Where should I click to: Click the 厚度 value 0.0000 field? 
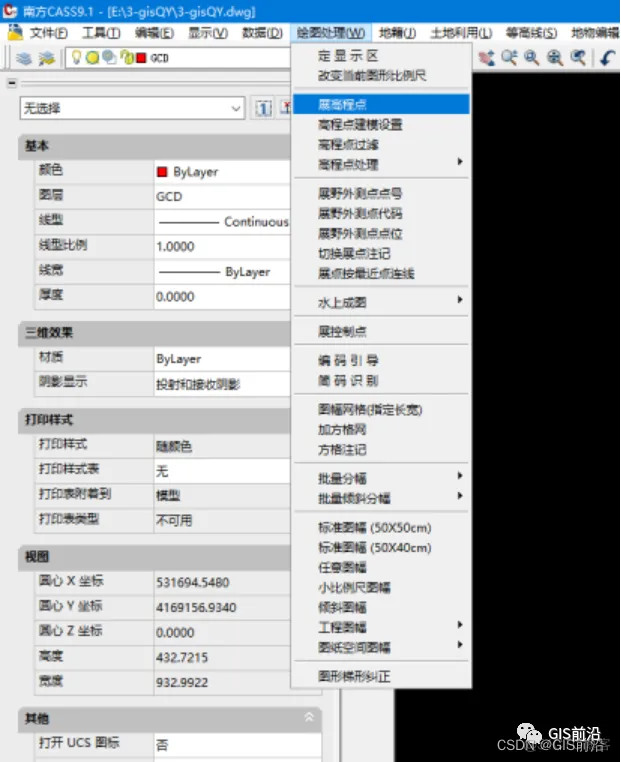223,296
